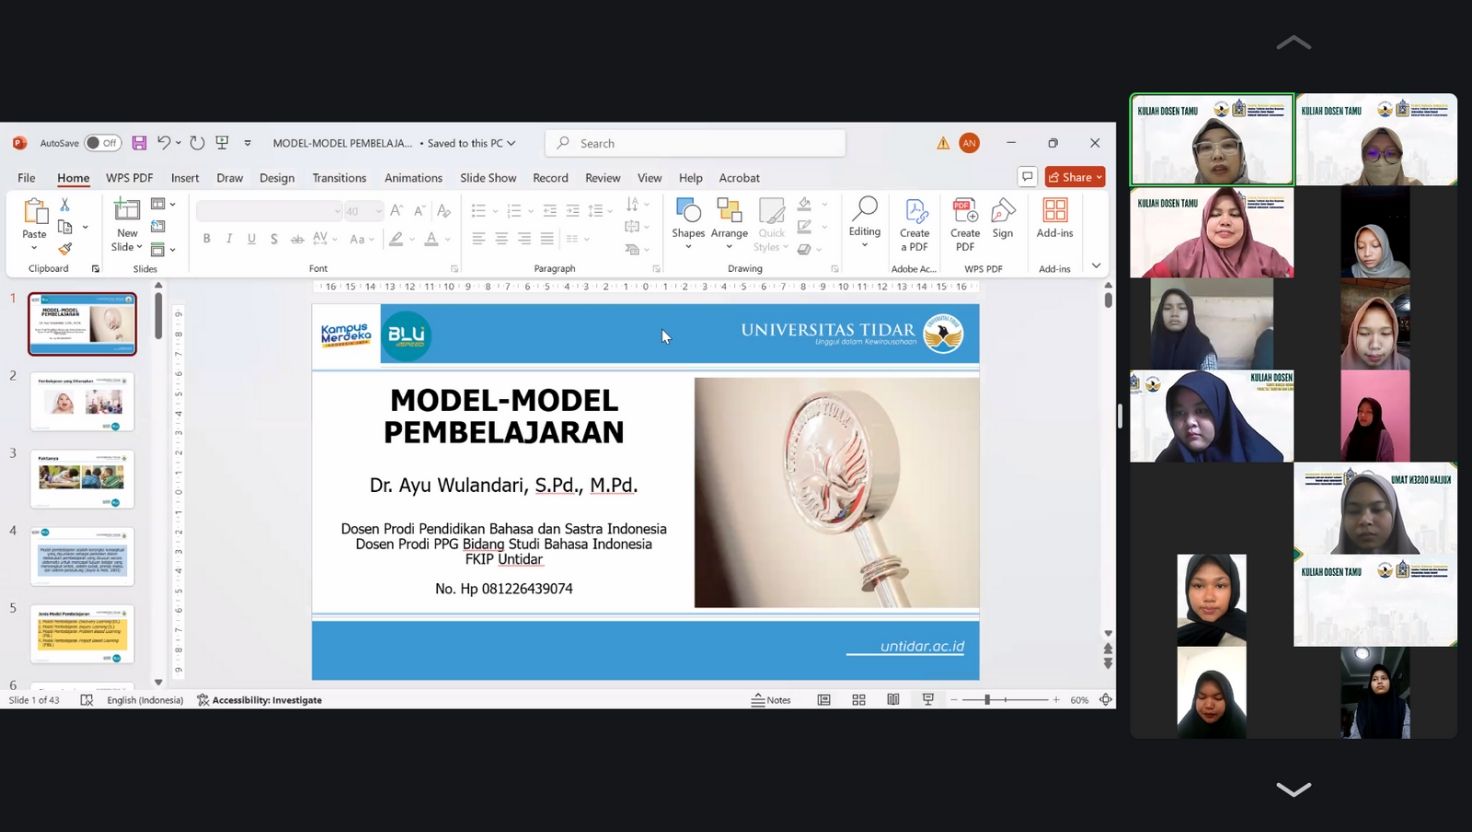The image size is (1472, 832).
Task: Select the Format Painter brush
Action: tap(65, 249)
